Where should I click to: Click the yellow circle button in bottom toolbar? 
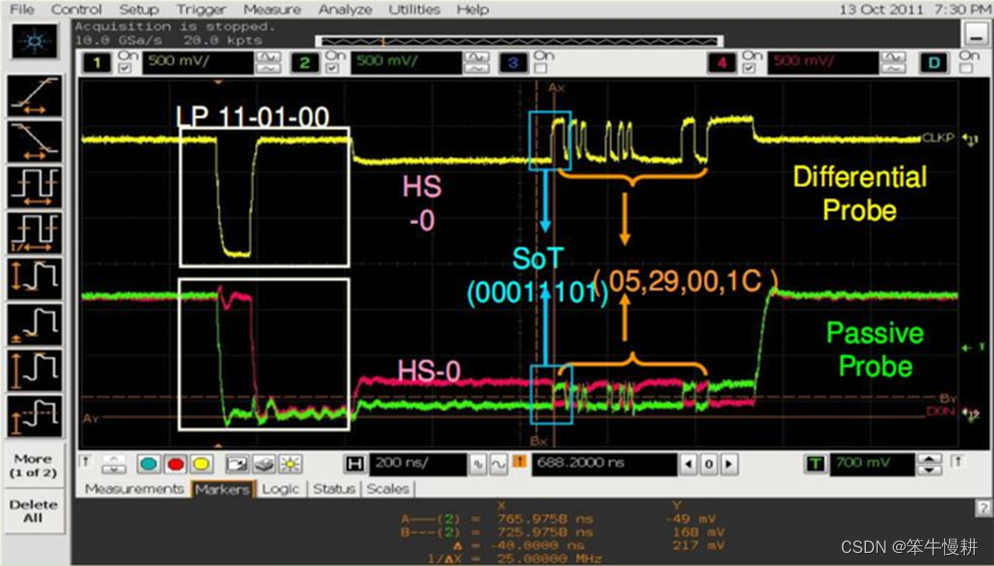pos(201,464)
